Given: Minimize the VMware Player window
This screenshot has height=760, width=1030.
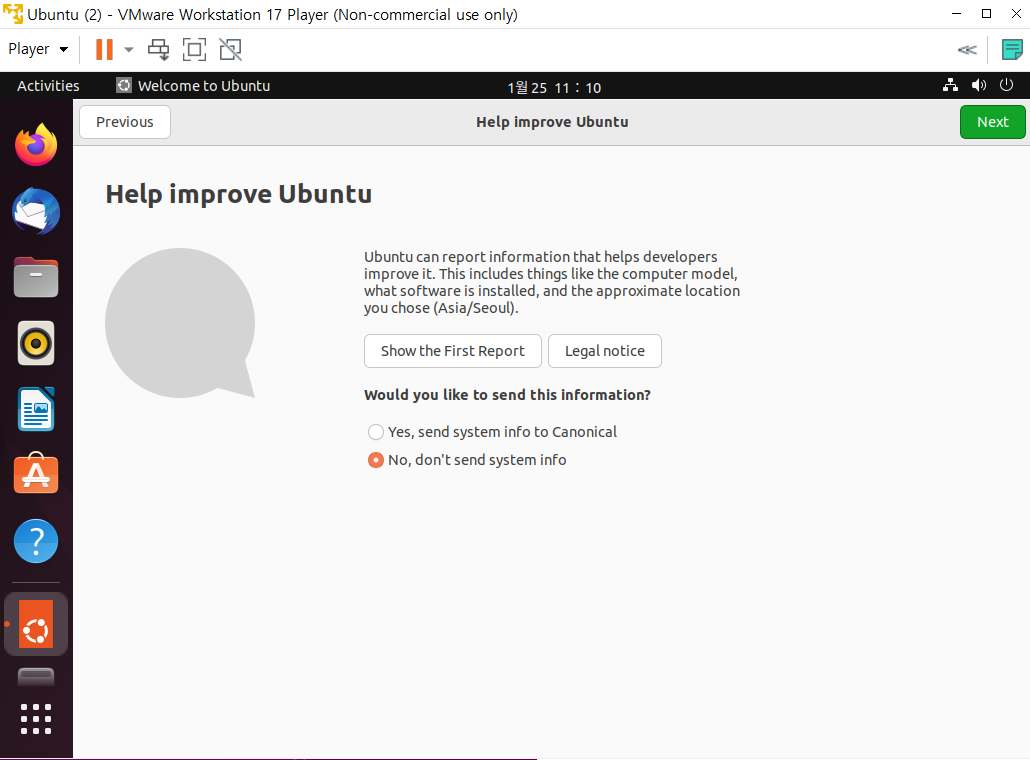Looking at the screenshot, I should tap(956, 14).
